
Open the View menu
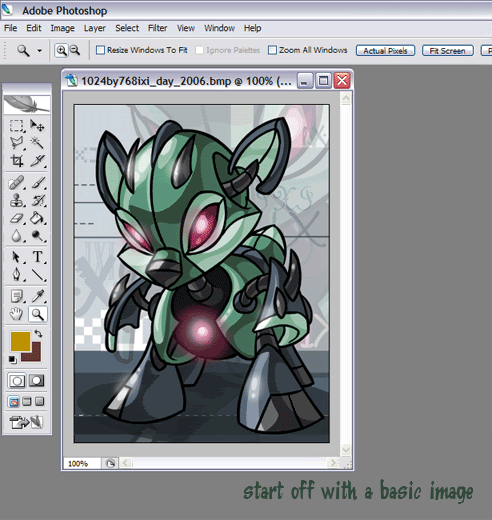point(186,28)
